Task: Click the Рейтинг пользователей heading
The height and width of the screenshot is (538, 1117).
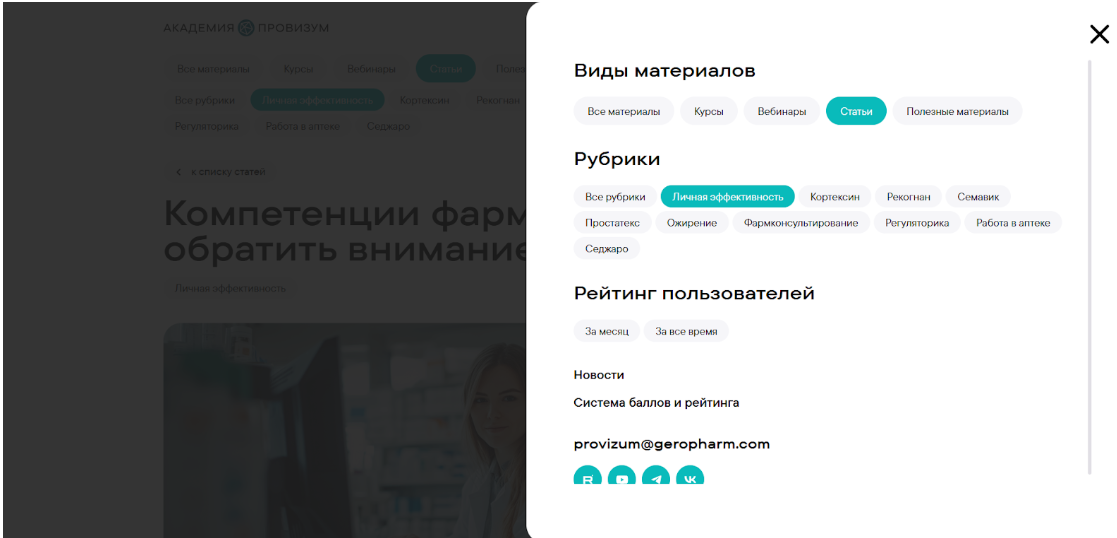Action: tap(694, 294)
